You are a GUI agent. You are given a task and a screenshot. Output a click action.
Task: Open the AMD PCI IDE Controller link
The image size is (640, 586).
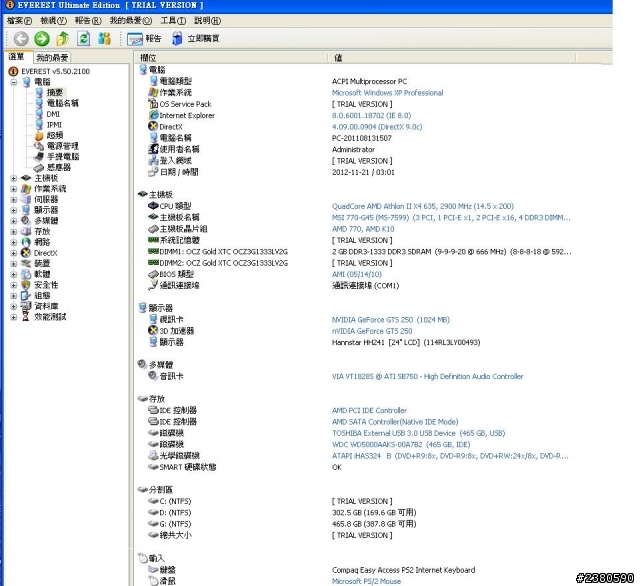coord(369,410)
